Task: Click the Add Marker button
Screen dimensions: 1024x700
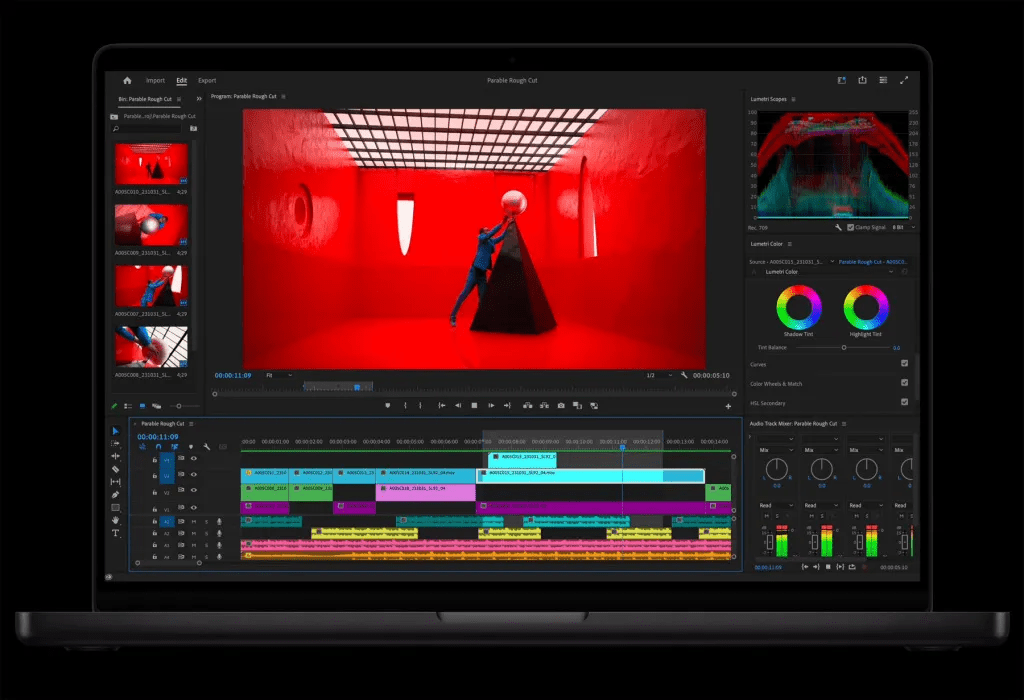Action: pyautogui.click(x=387, y=406)
